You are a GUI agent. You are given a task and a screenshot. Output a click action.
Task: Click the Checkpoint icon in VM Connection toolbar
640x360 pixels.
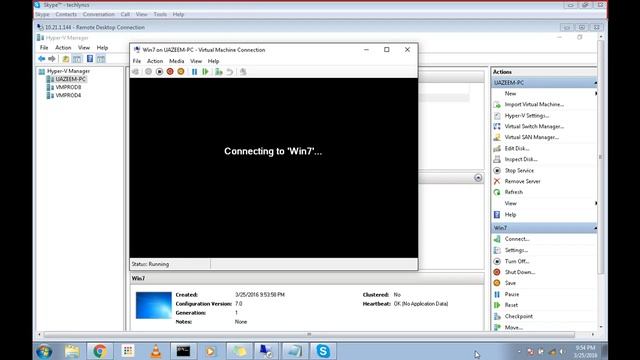coord(219,72)
